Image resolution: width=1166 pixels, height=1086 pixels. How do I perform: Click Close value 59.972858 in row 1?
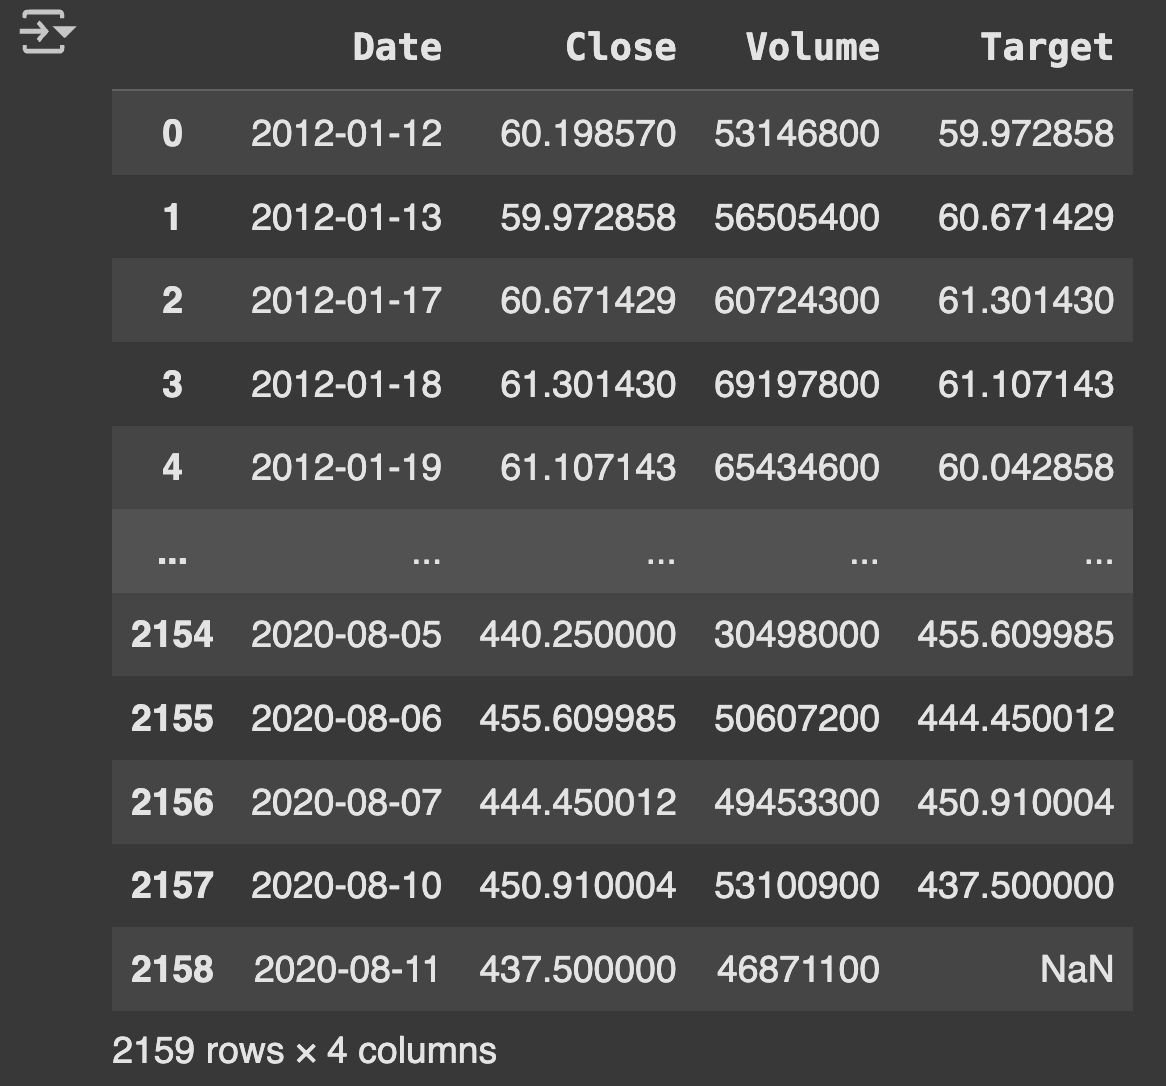tap(588, 217)
